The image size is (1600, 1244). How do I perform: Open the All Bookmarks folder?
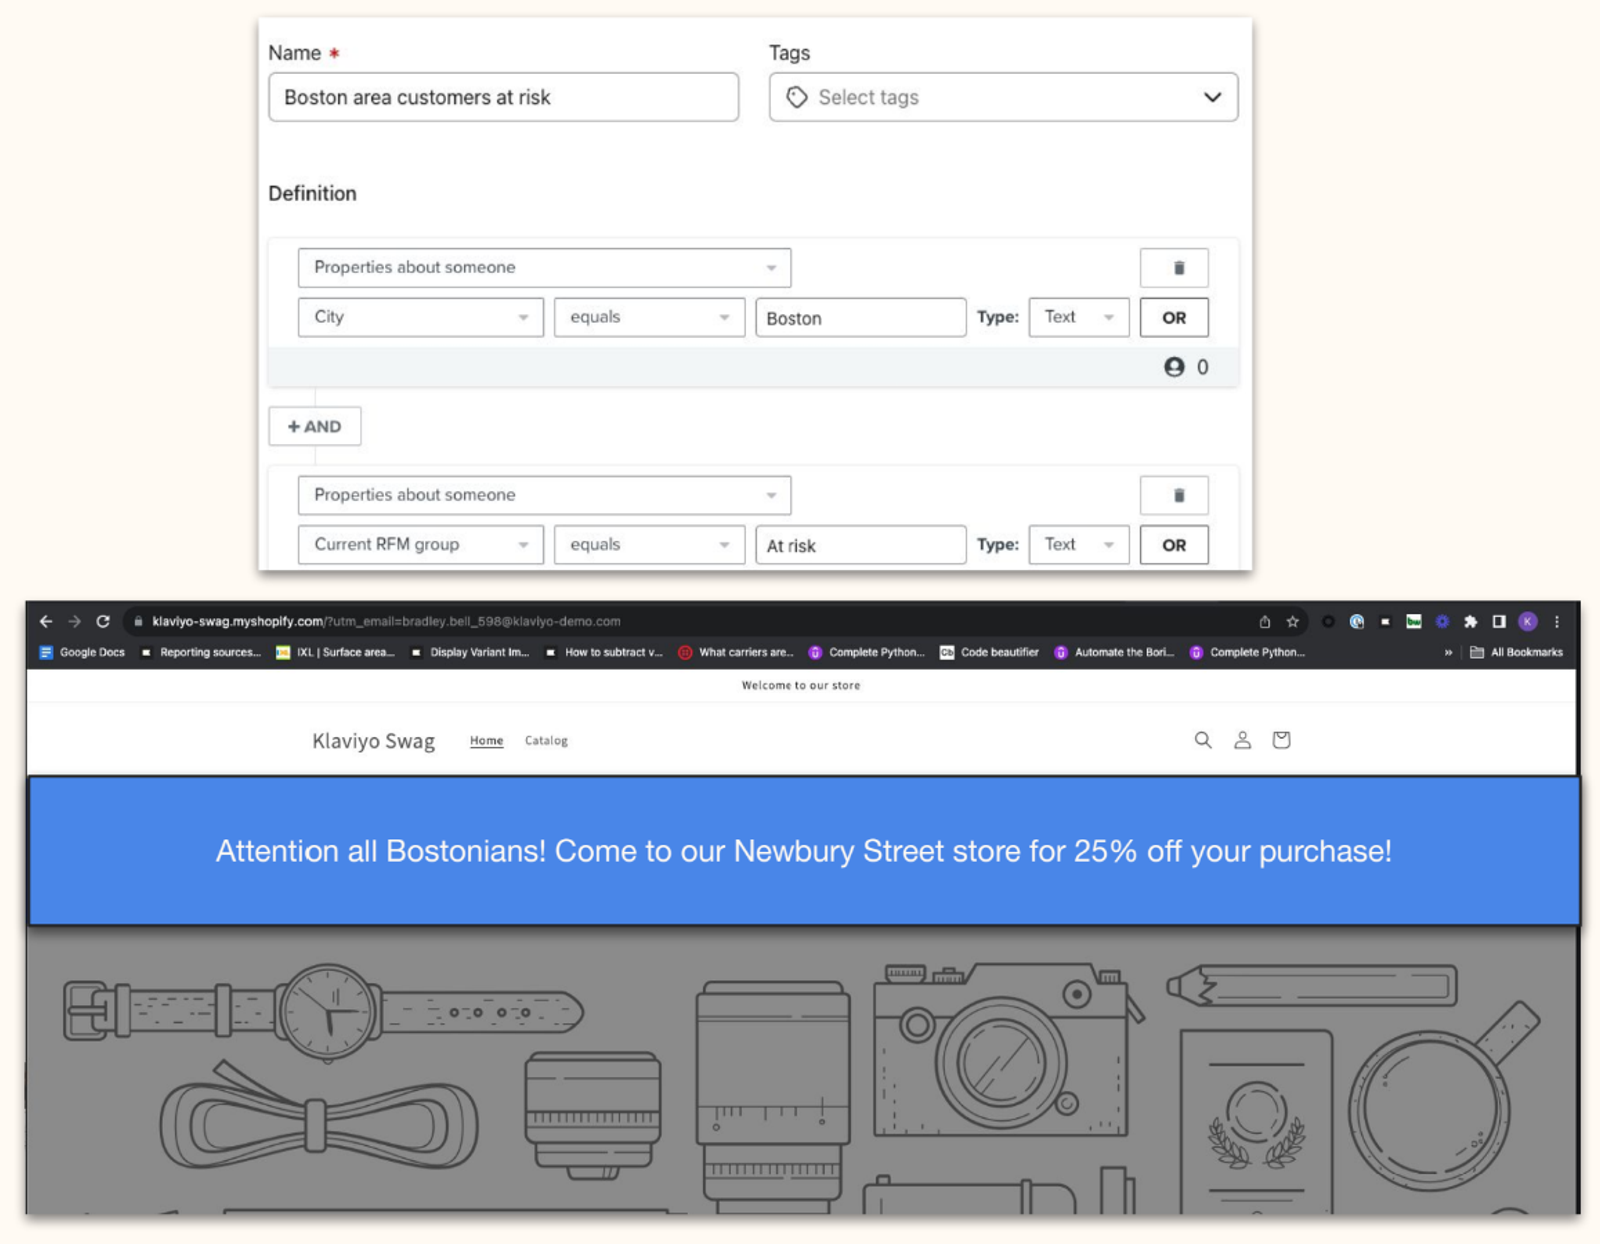1516,652
